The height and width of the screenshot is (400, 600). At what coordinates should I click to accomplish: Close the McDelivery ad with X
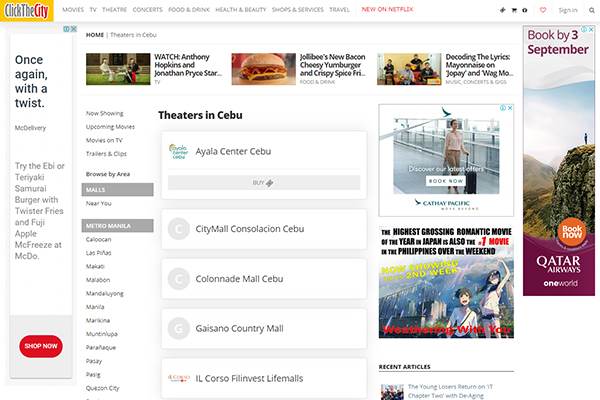tap(74, 29)
